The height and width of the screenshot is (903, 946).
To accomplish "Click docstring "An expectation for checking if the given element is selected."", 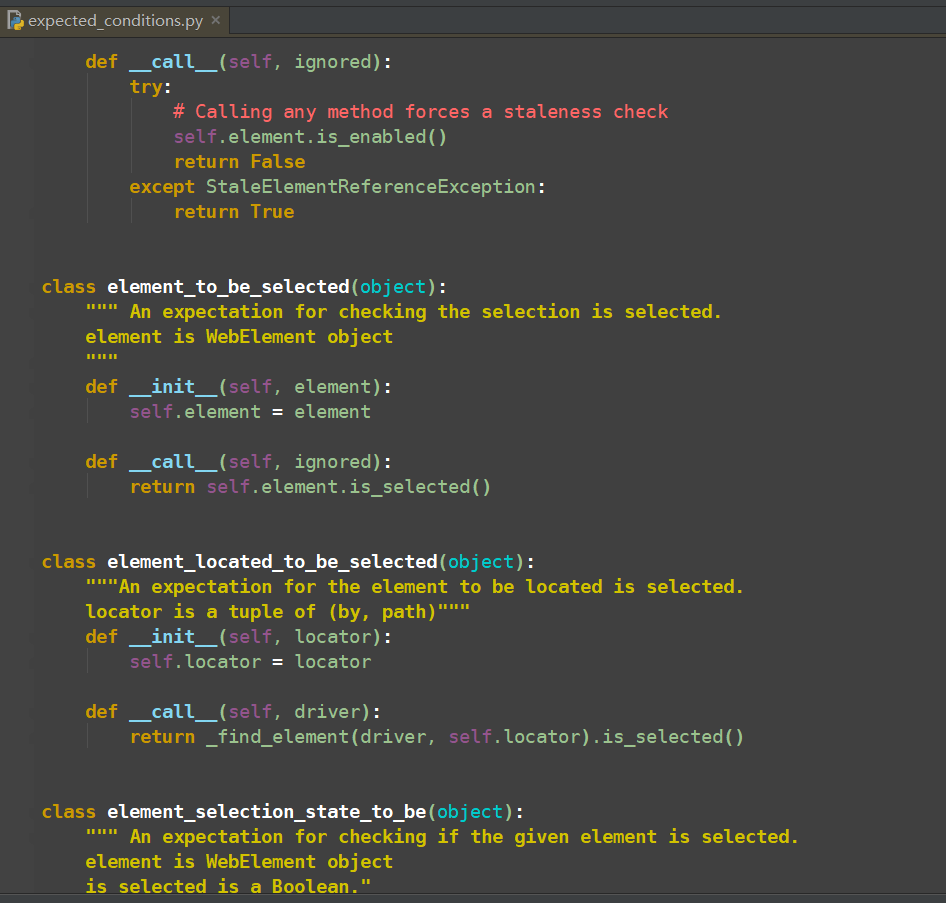I will click(464, 837).
